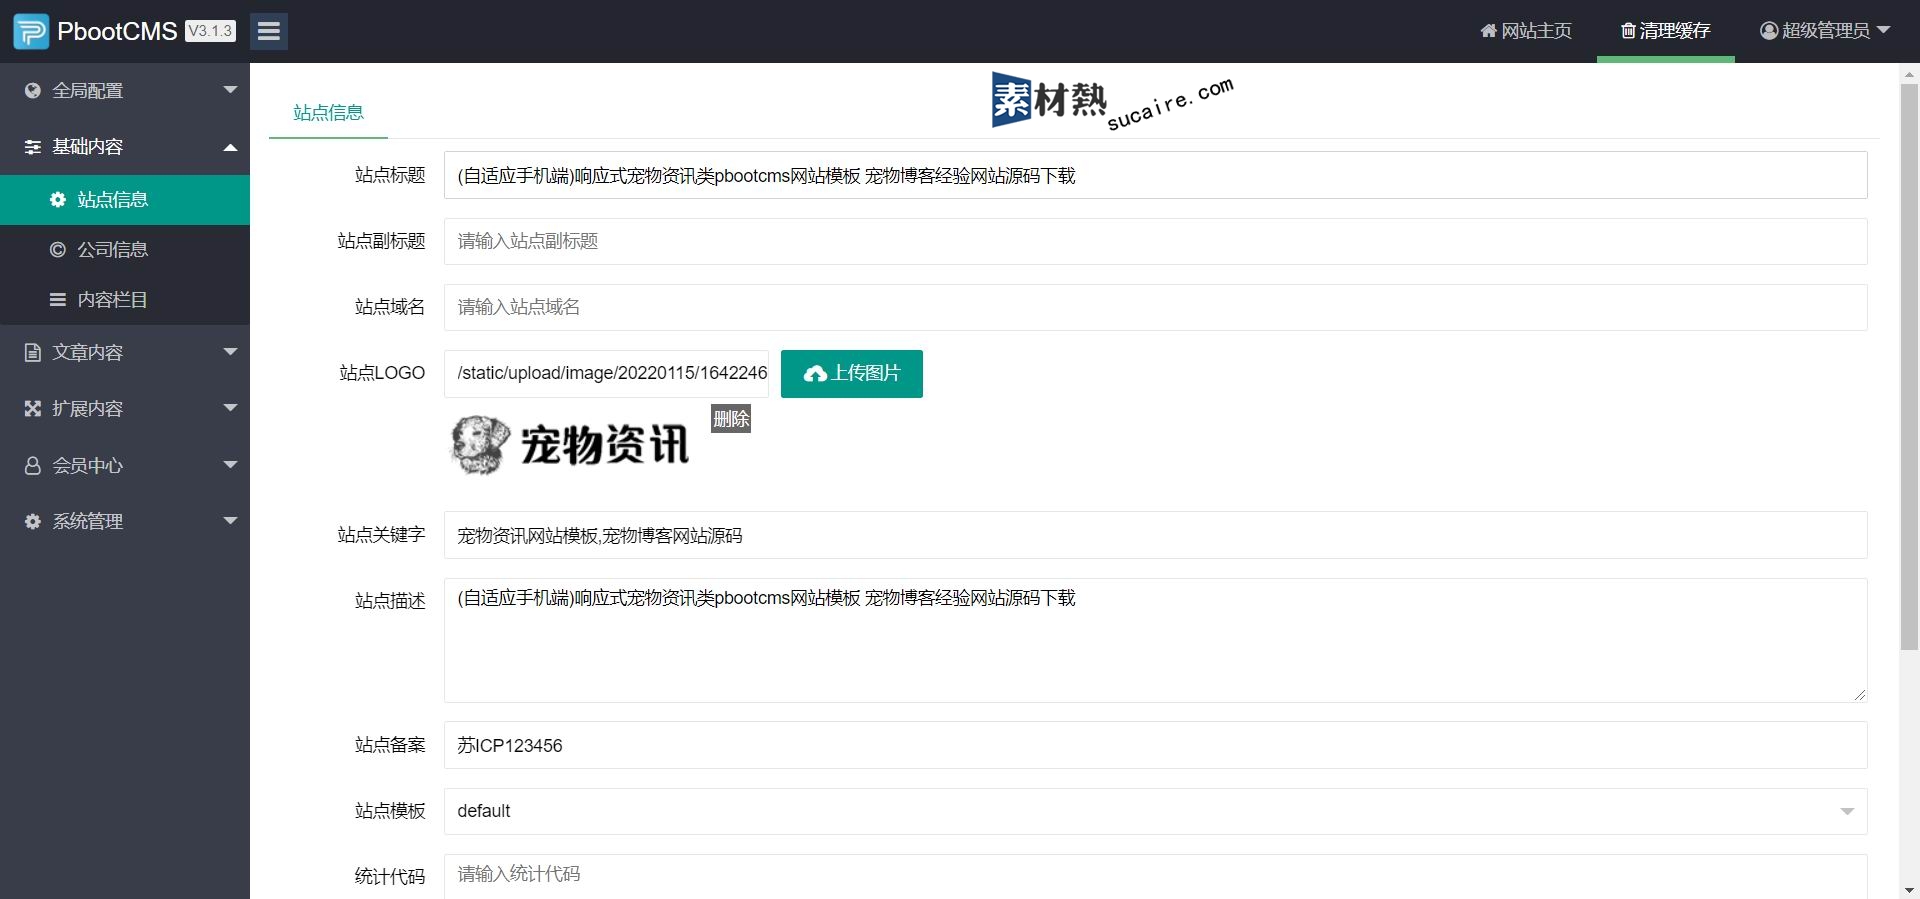Focus the 站点LOGO path field
Image resolution: width=1920 pixels, height=899 pixels.
tap(607, 374)
